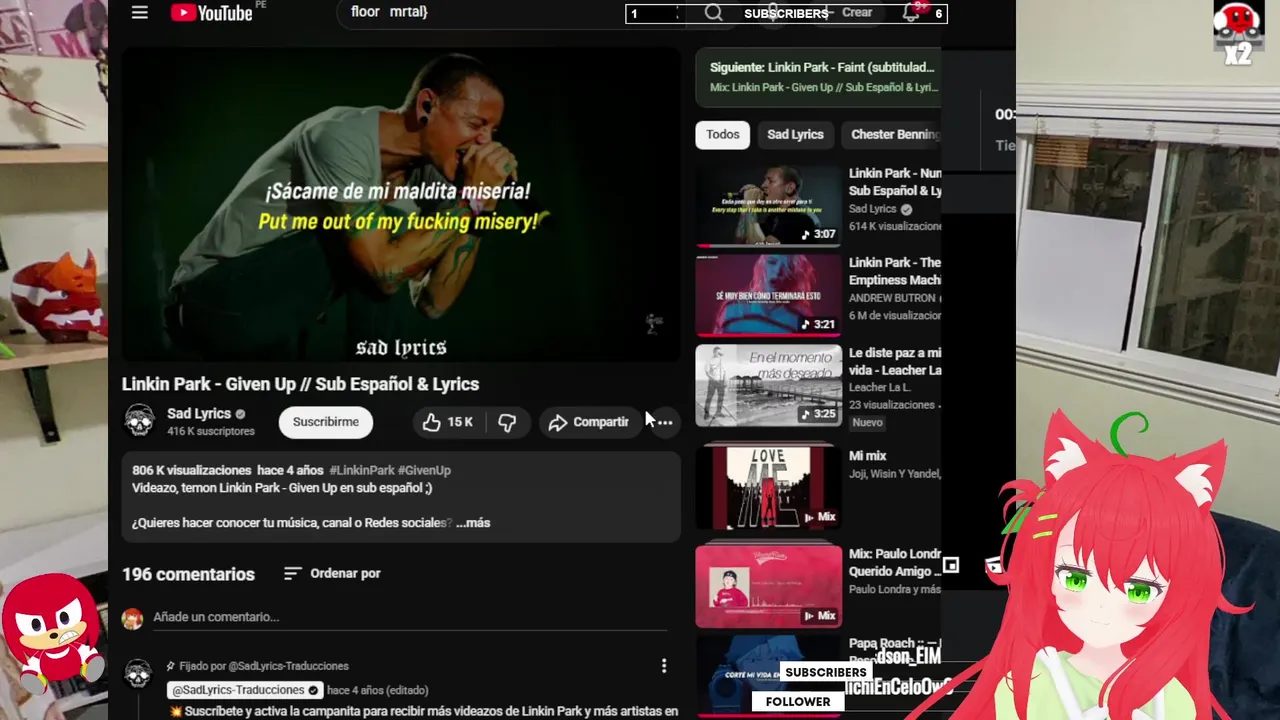Select the Sad Lyrics filter chip
Screen dimensions: 1280x720
point(795,134)
